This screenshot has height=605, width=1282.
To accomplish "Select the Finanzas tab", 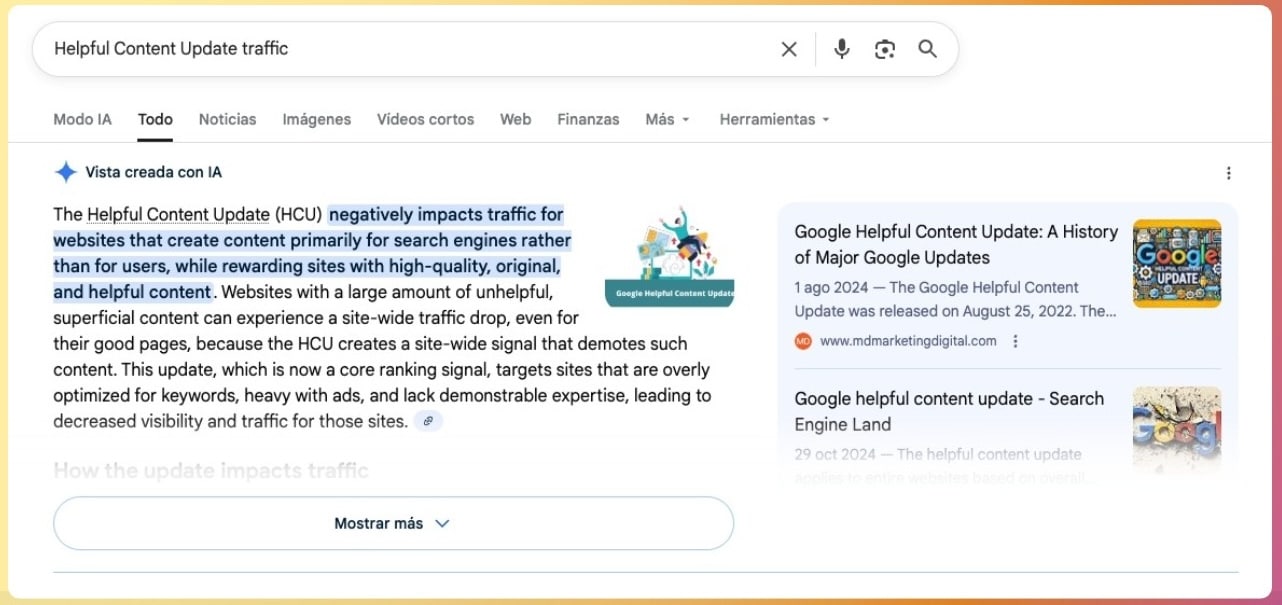I will [588, 119].
